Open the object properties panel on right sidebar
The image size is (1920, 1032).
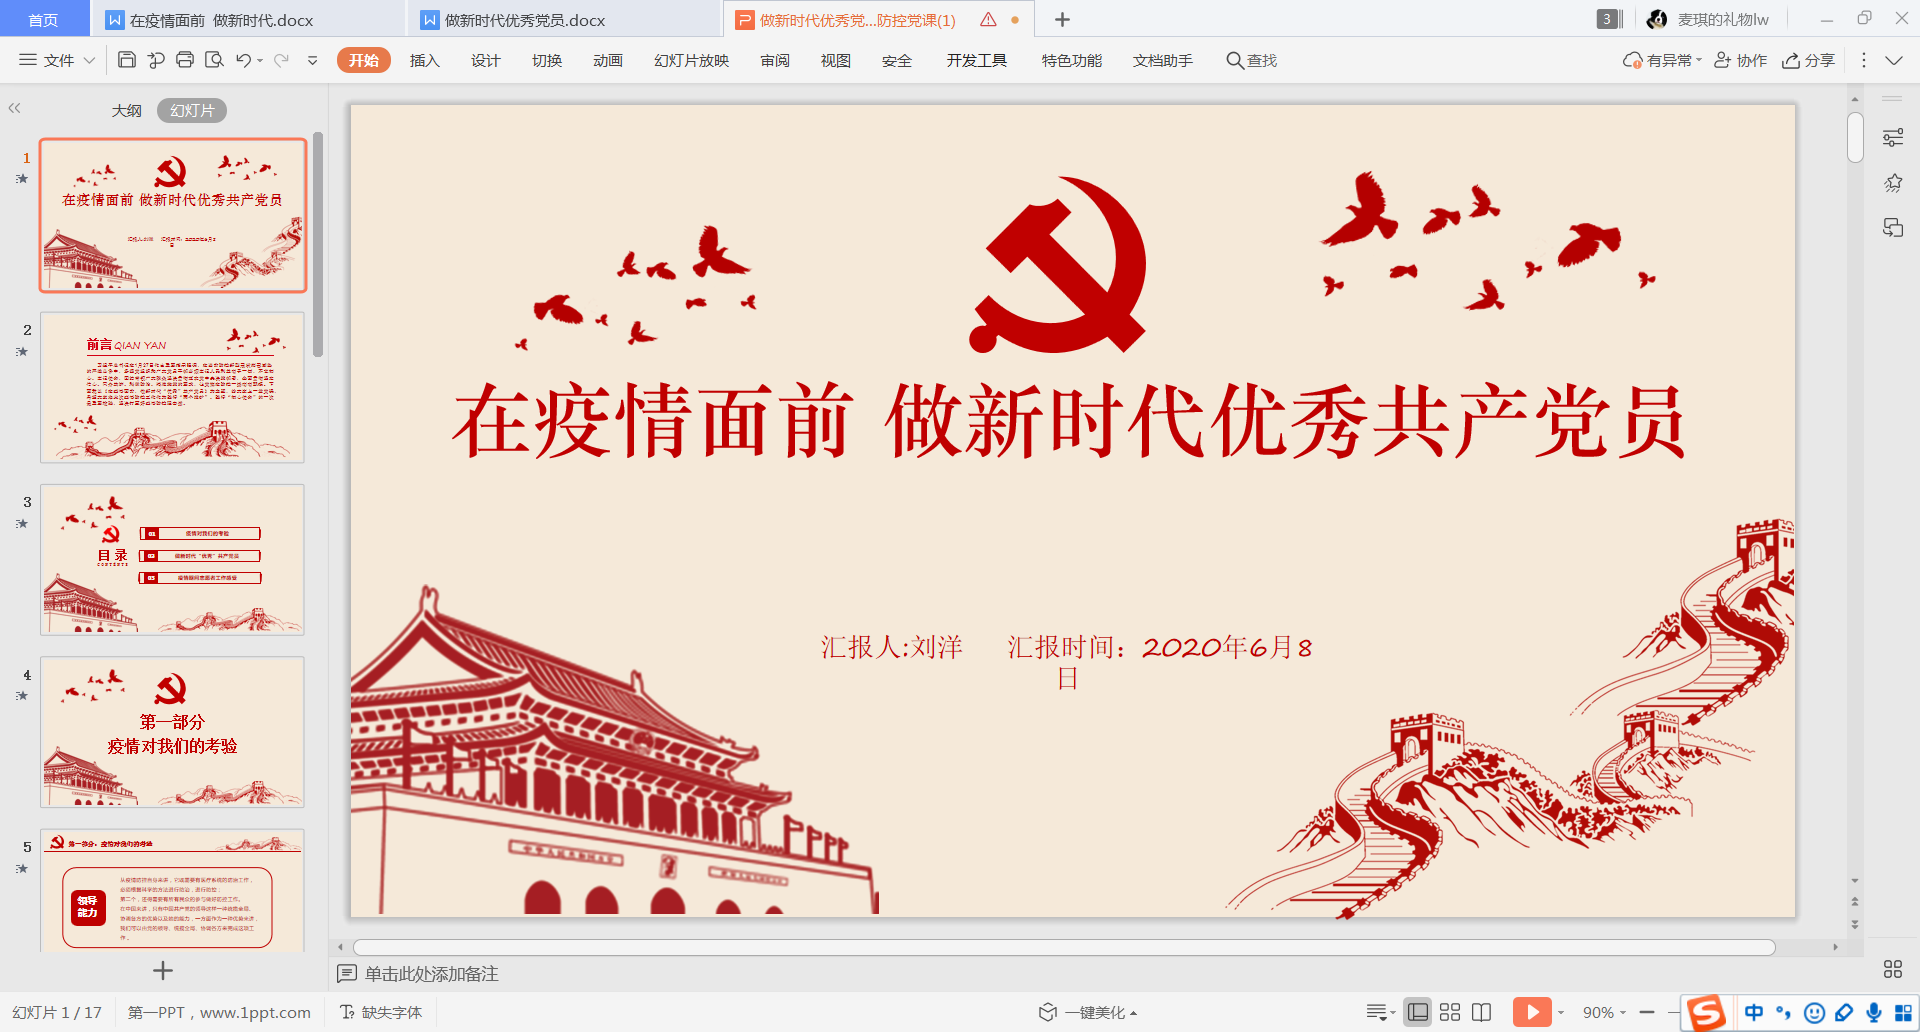[1893, 137]
